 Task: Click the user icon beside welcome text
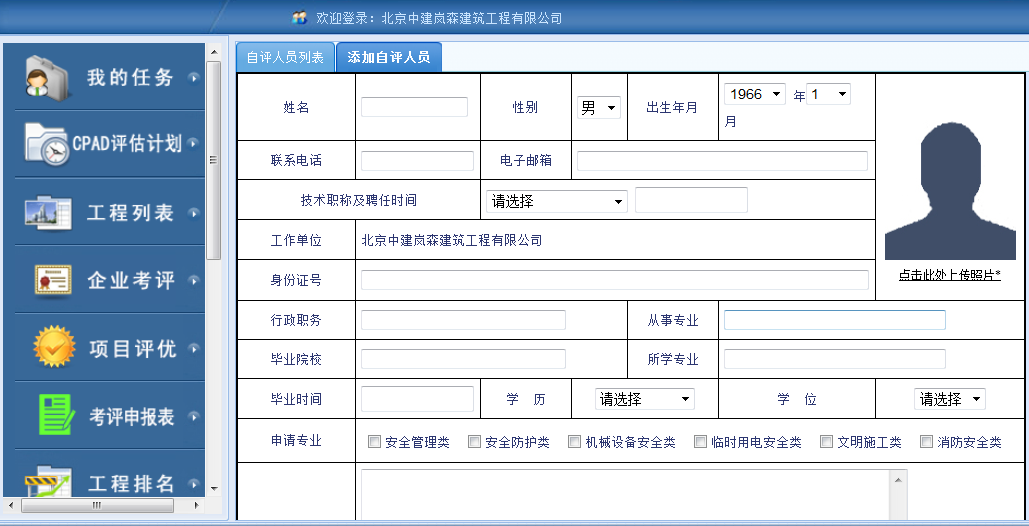(298, 18)
